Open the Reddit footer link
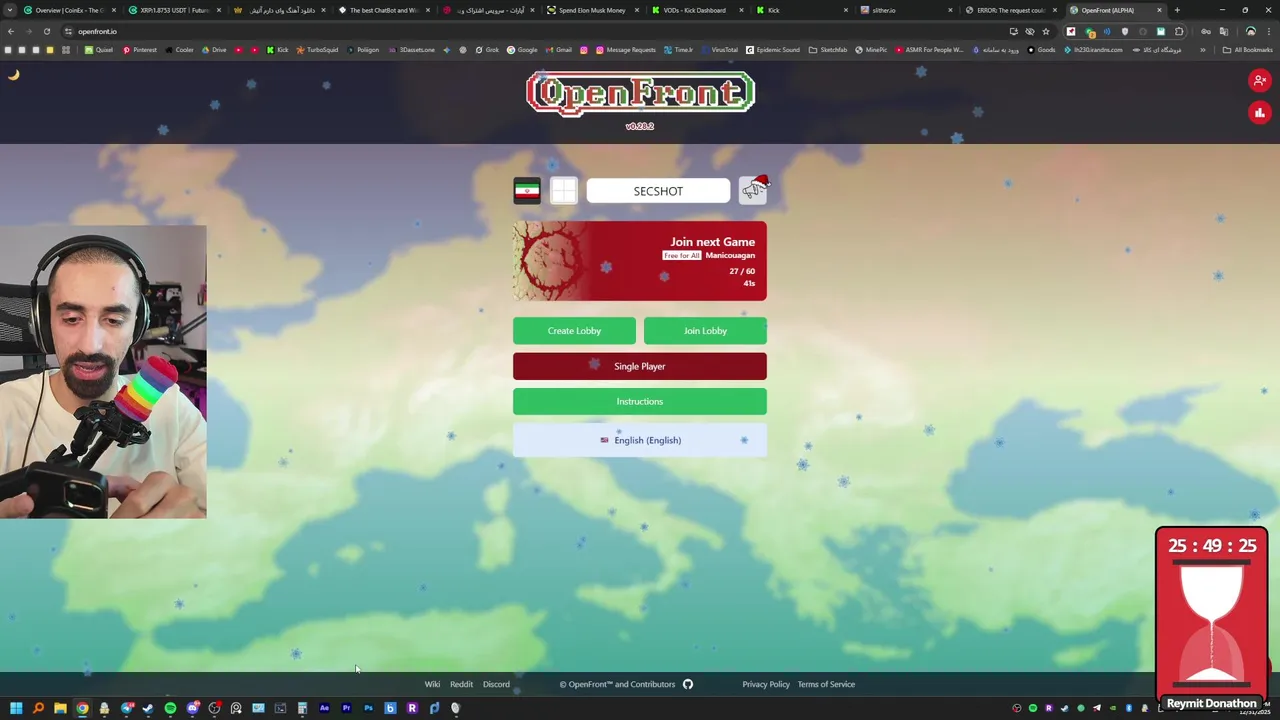1280x720 pixels. pyautogui.click(x=461, y=684)
